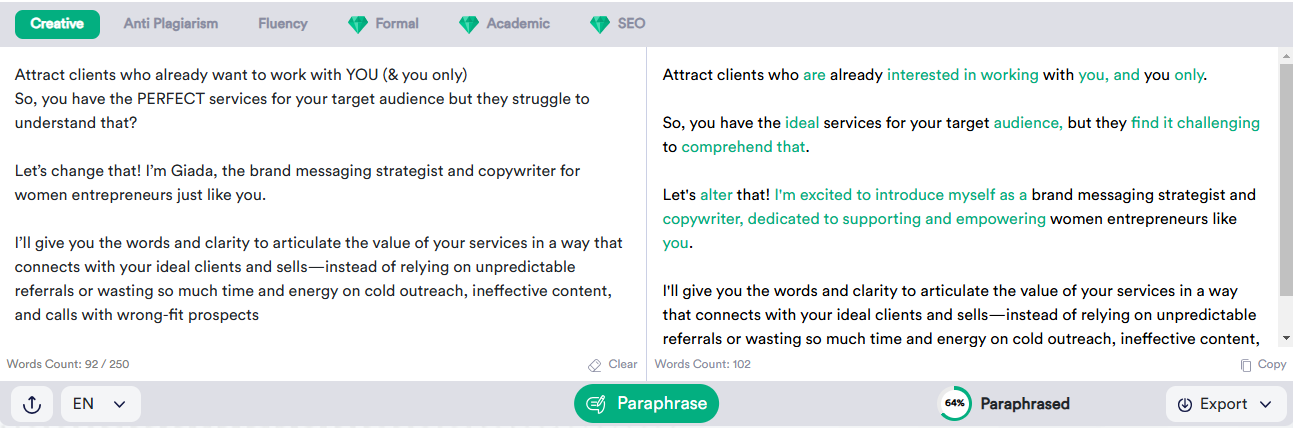Select the Fluency mode tab
Image resolution: width=1293 pixels, height=428 pixels.
tap(283, 24)
